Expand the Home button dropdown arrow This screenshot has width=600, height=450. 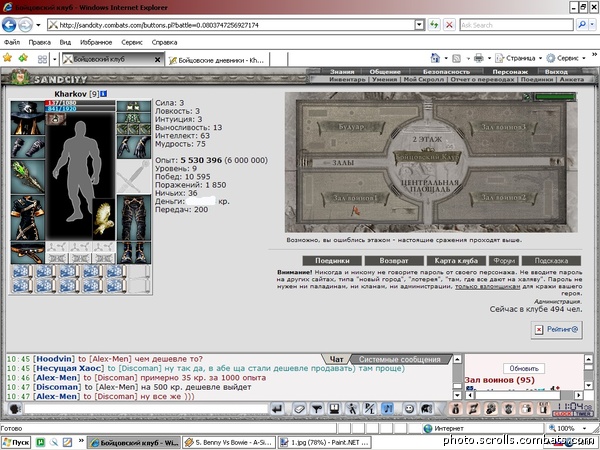[446, 58]
